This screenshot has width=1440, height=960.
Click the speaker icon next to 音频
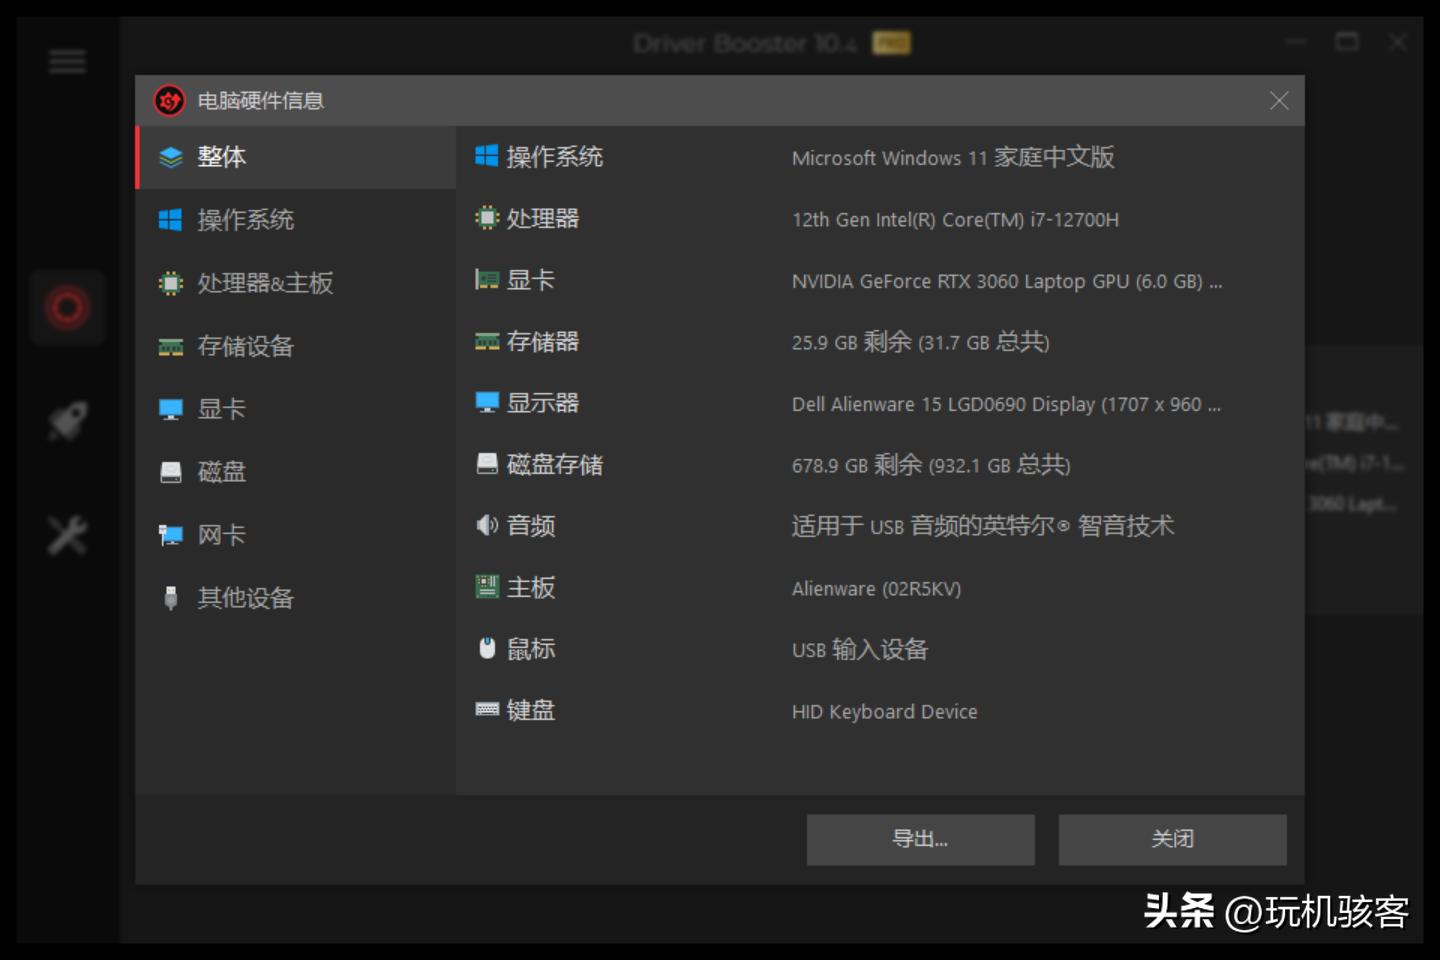[487, 526]
